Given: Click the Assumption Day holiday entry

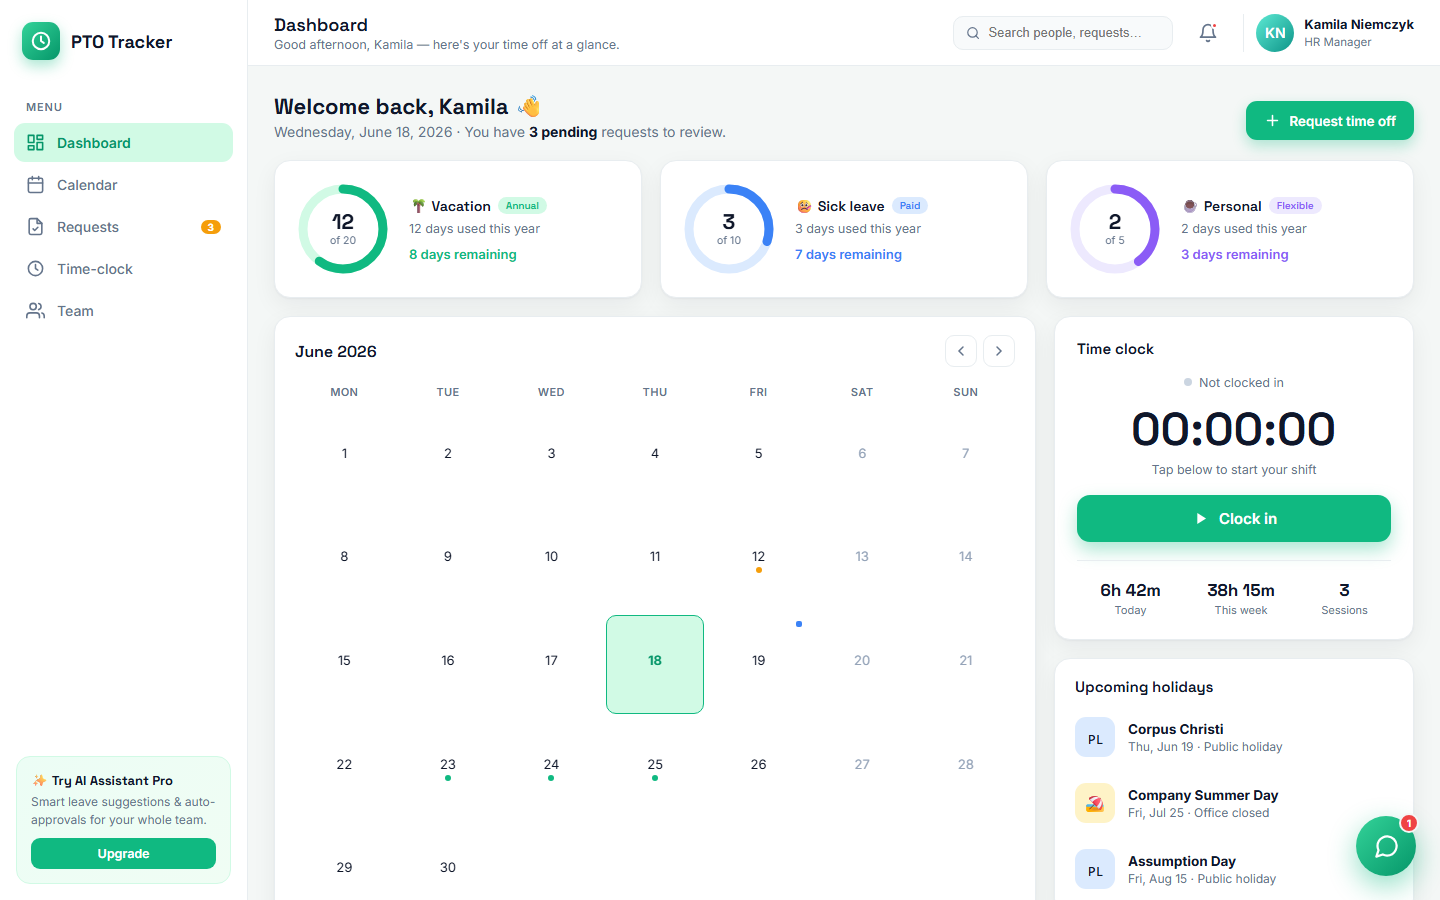Looking at the screenshot, I should tap(1234, 870).
